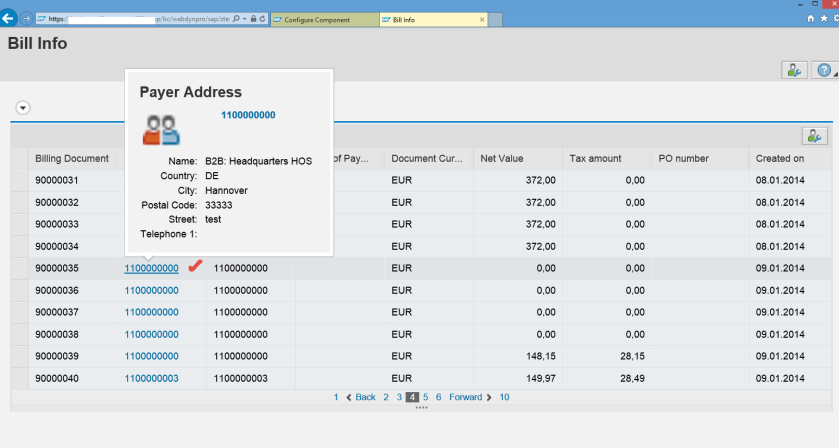Screen dimensions: 839x448
Task: Click payer link in row 90000038
Action: tap(151, 335)
